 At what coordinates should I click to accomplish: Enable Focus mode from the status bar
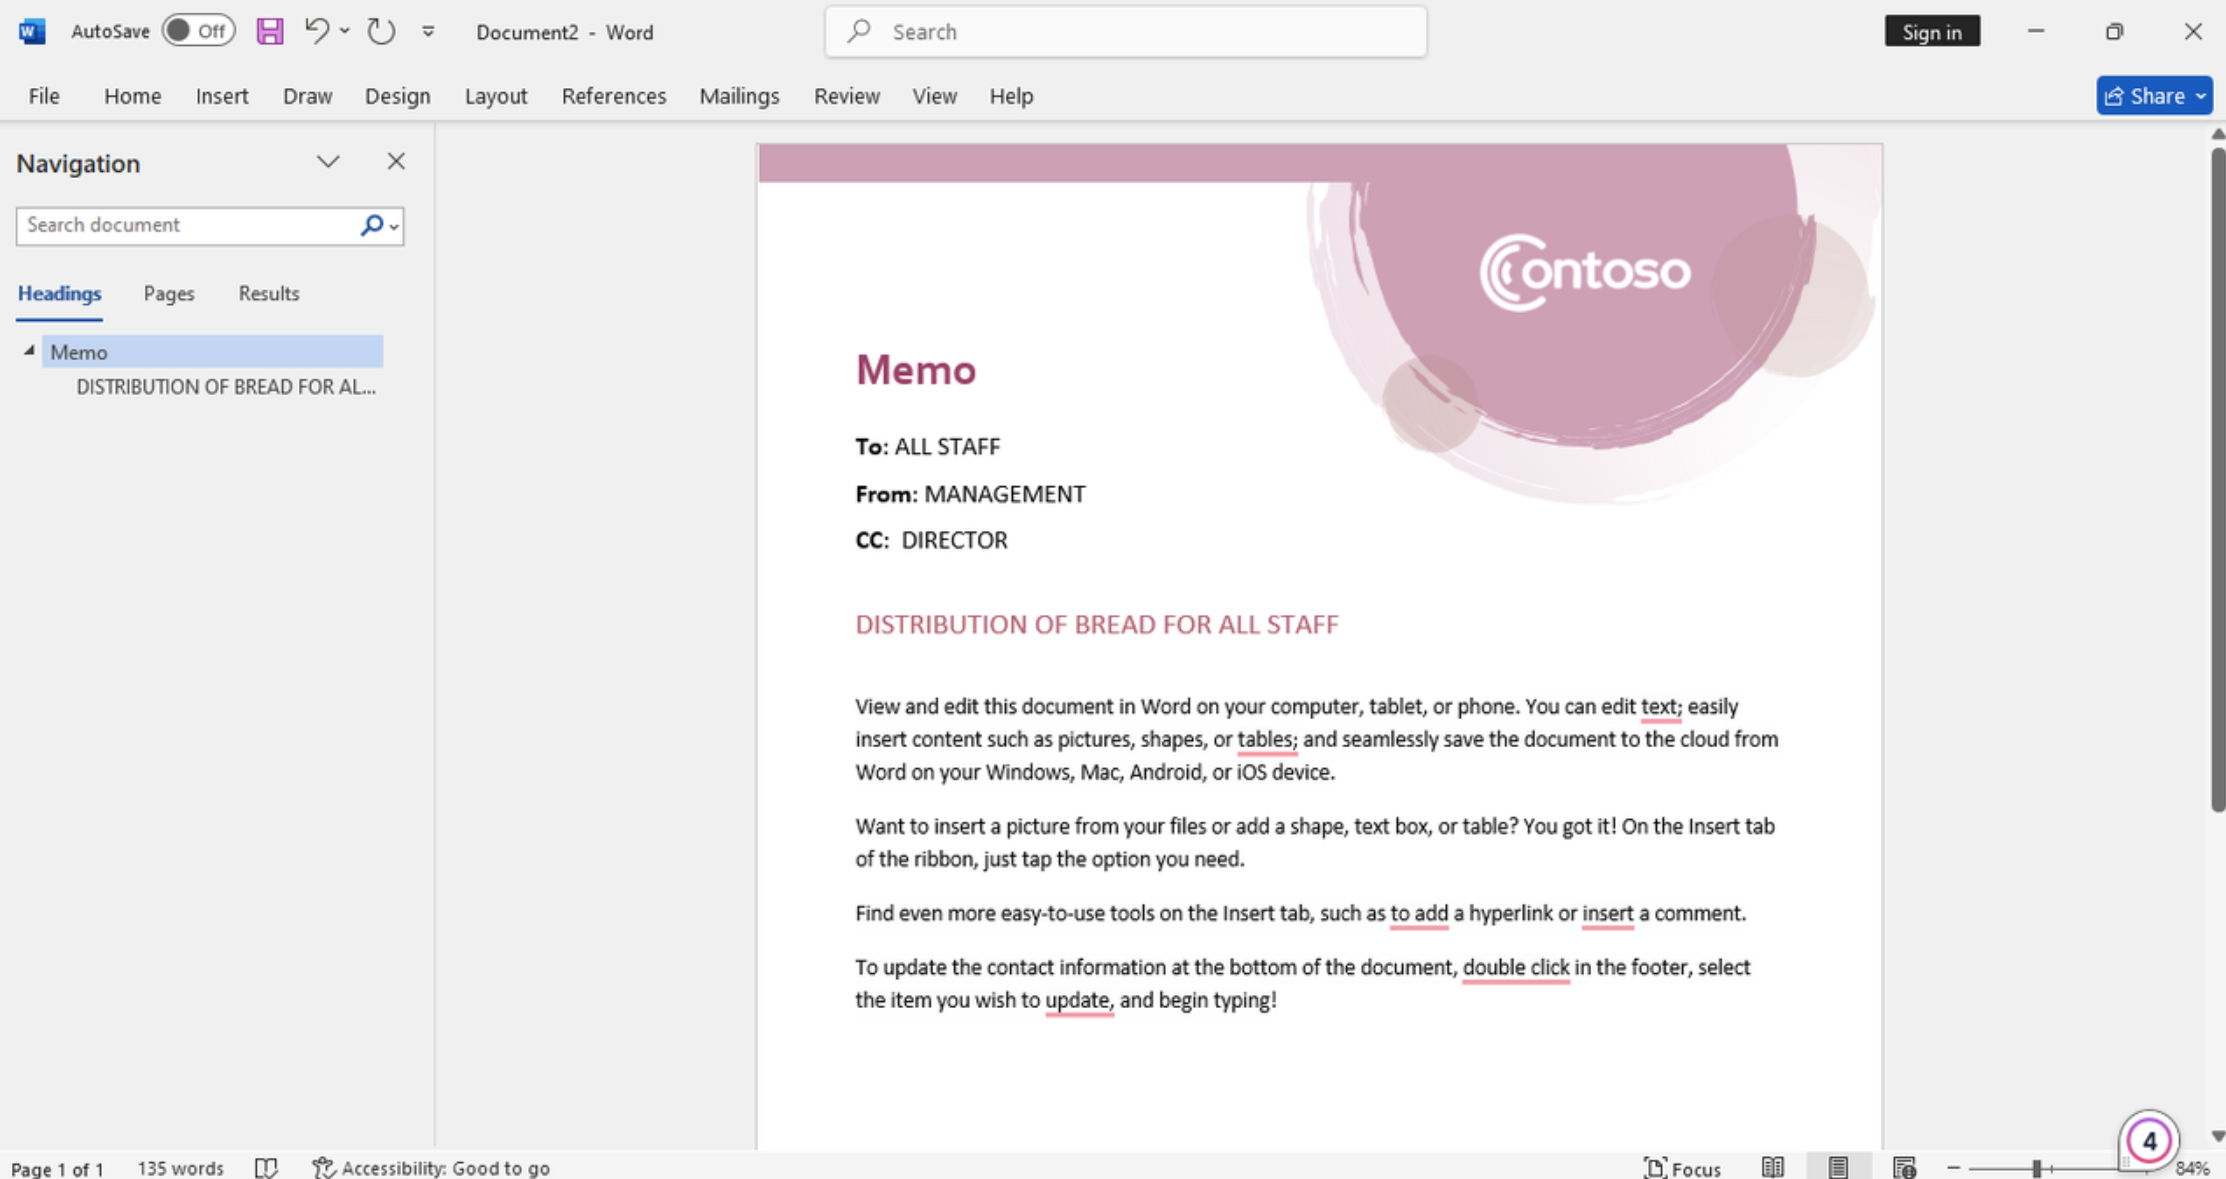[x=1683, y=1167]
